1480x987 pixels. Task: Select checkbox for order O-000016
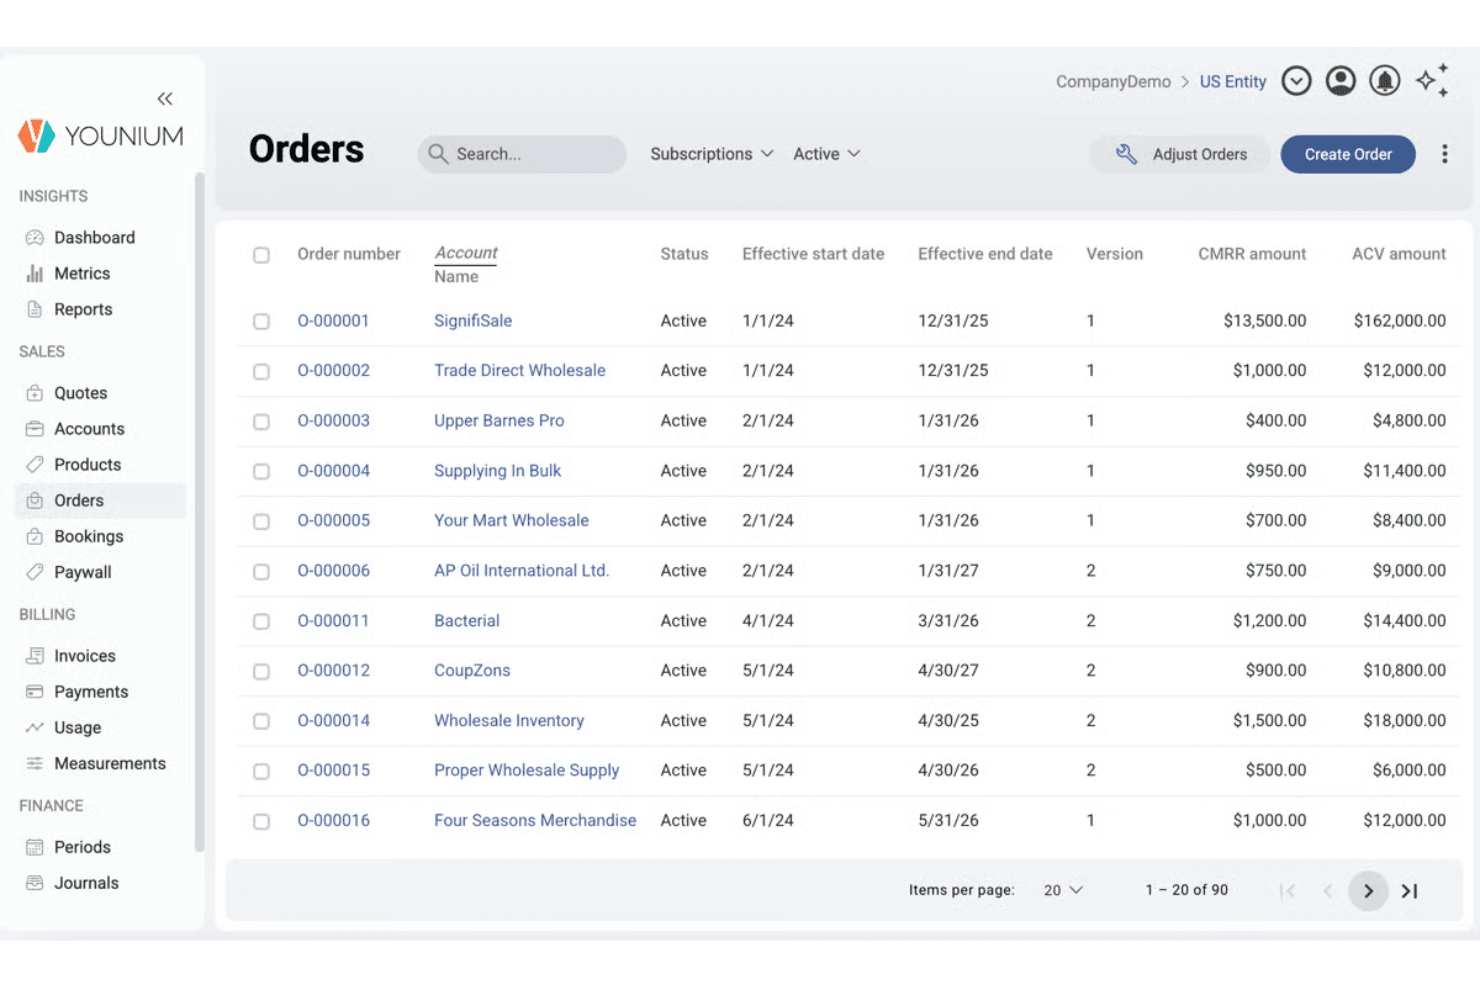(261, 821)
